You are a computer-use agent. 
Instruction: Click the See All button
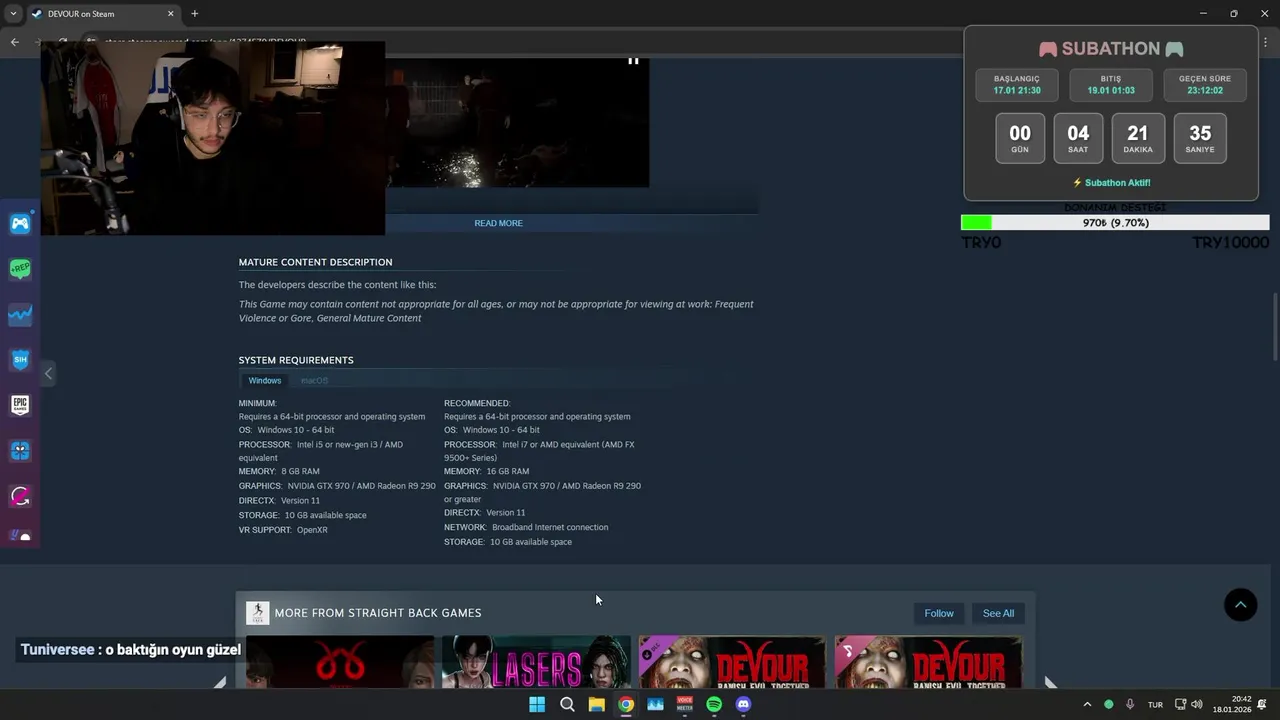[998, 613]
